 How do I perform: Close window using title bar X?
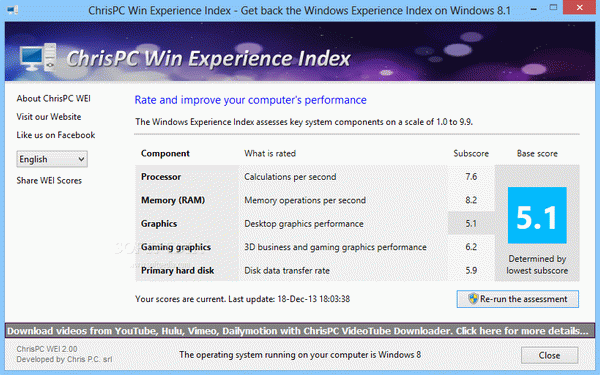(580, 8)
